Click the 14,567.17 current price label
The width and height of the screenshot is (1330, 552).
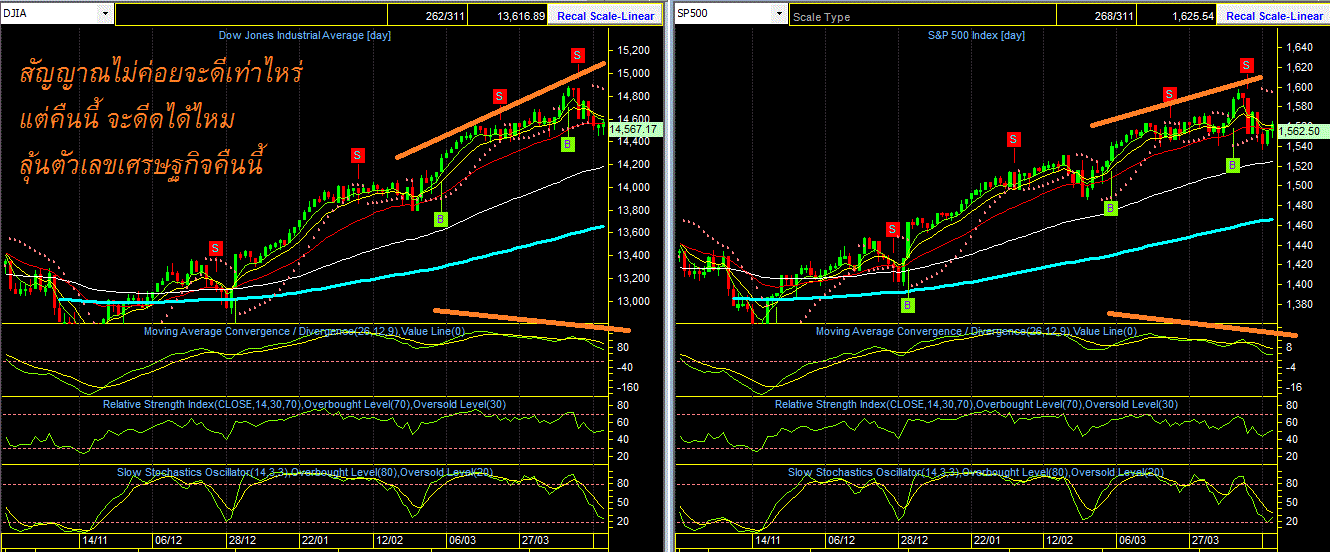633,129
